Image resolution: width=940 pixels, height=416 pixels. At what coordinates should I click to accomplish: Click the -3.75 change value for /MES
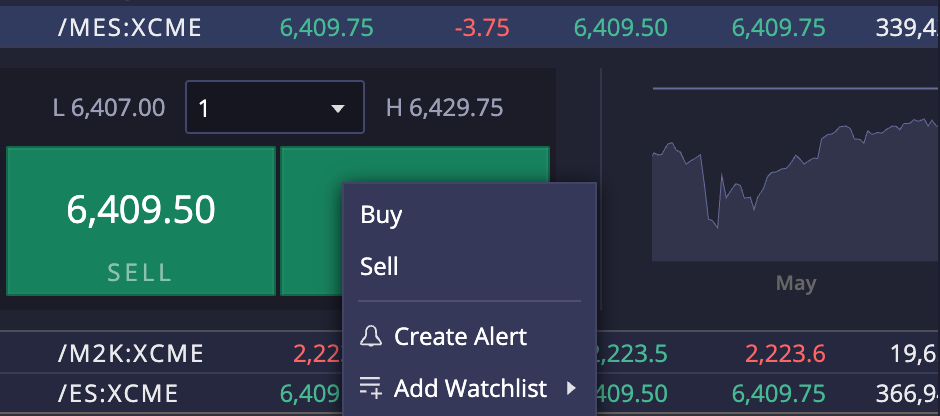click(482, 28)
